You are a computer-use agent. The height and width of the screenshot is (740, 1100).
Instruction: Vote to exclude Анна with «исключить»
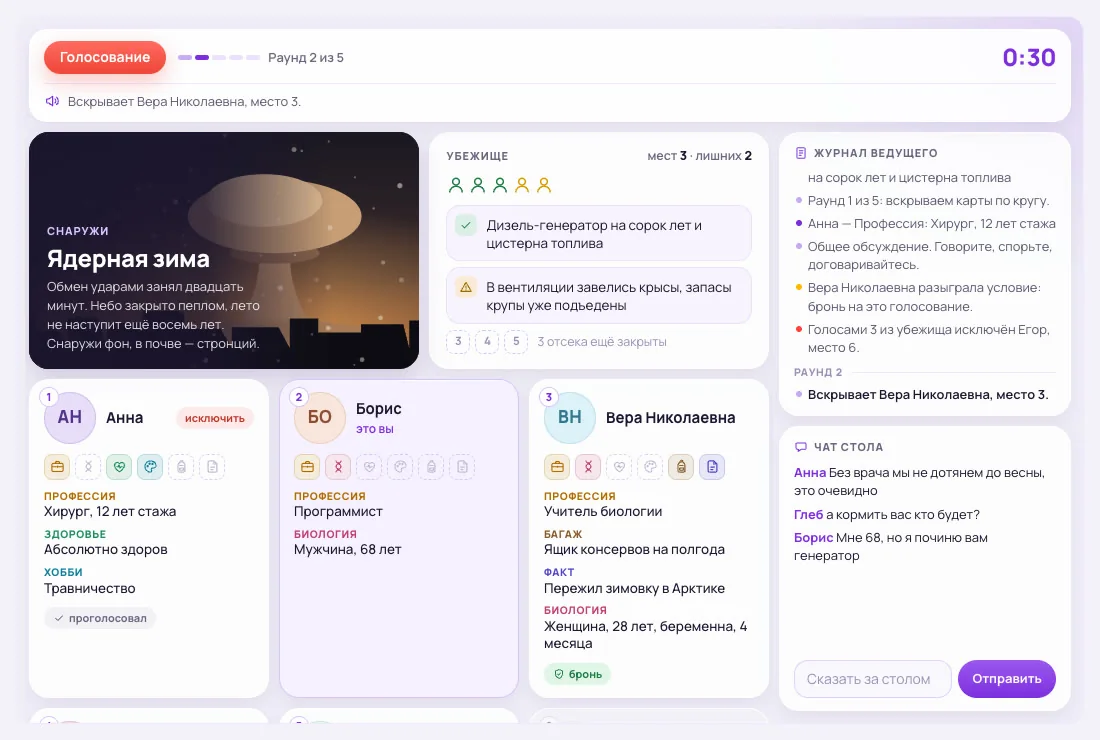215,418
